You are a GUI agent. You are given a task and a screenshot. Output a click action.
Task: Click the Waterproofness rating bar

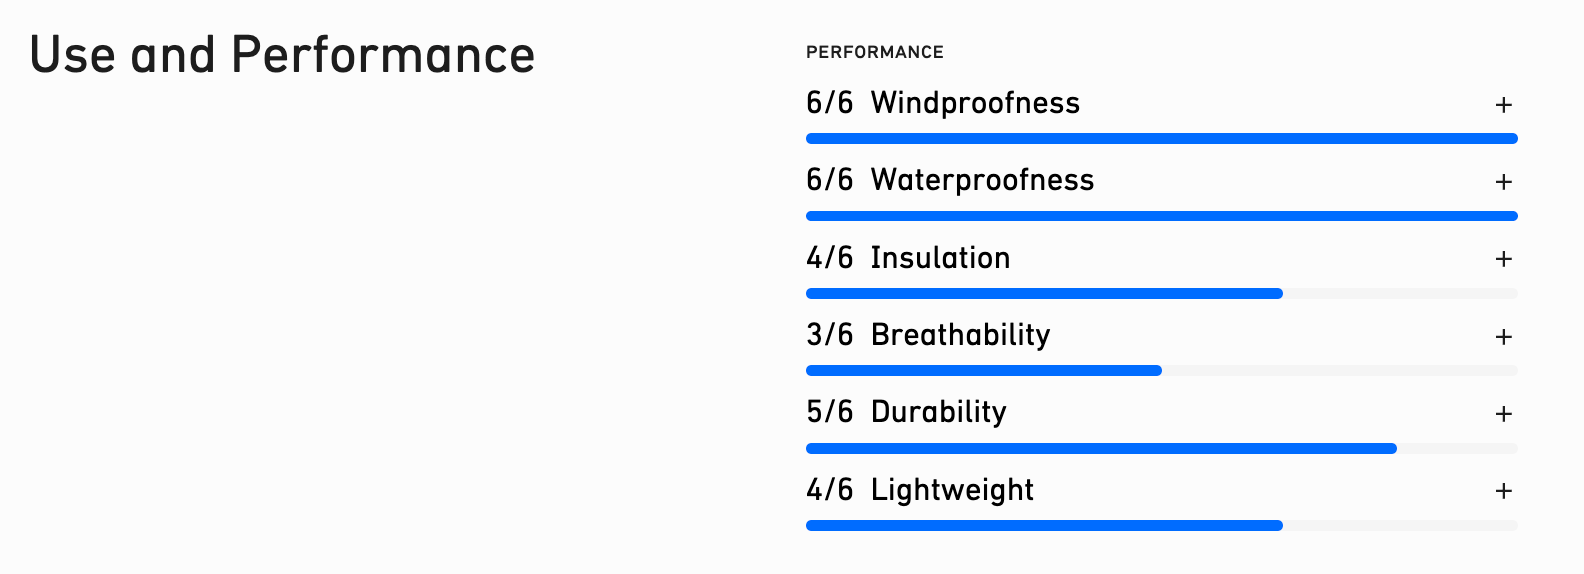coord(1162,216)
